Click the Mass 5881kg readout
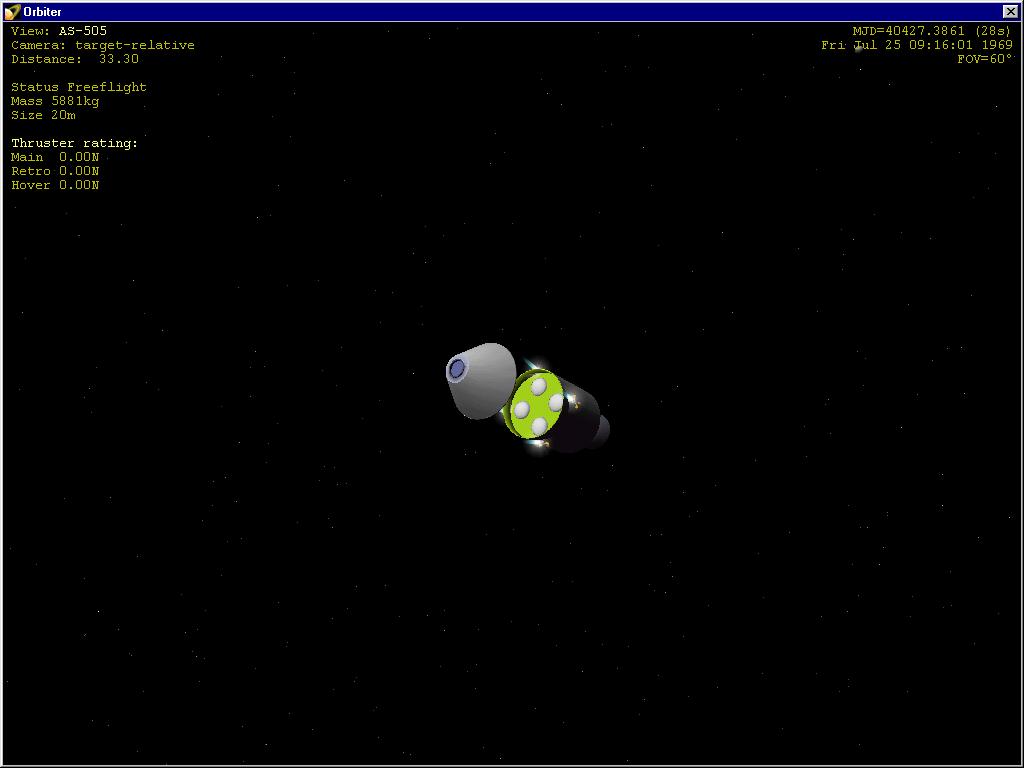The height and width of the screenshot is (768, 1024). click(x=55, y=101)
